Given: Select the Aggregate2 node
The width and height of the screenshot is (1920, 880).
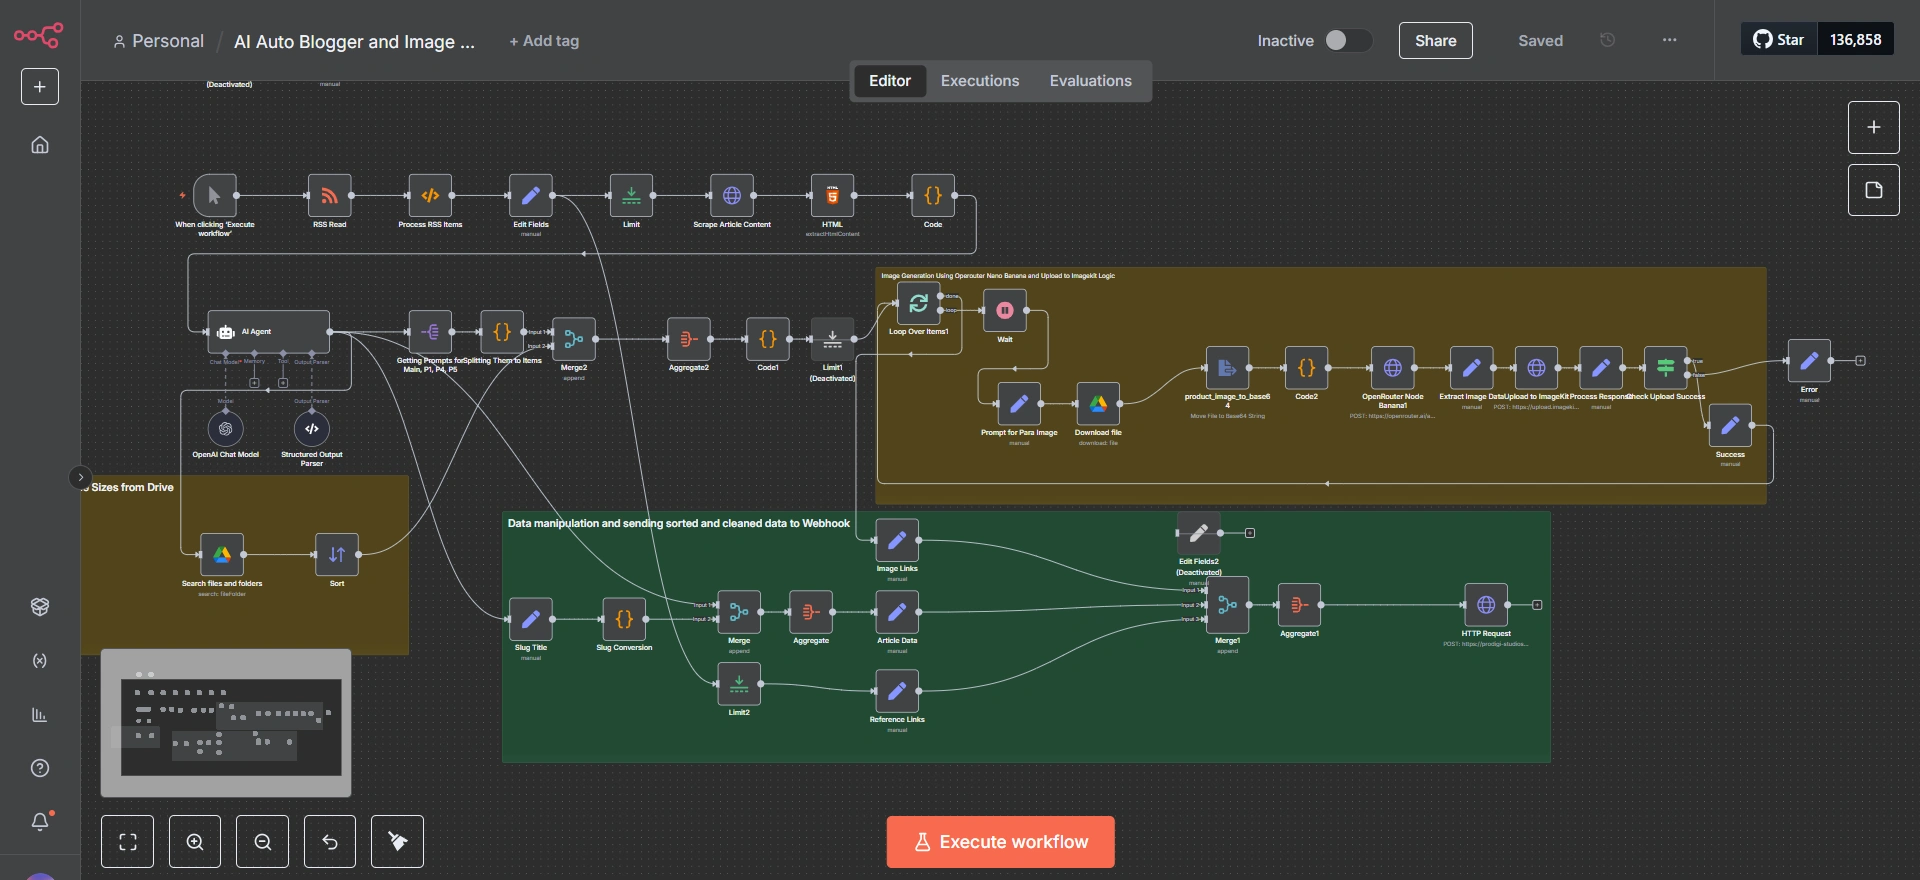Looking at the screenshot, I should 689,339.
